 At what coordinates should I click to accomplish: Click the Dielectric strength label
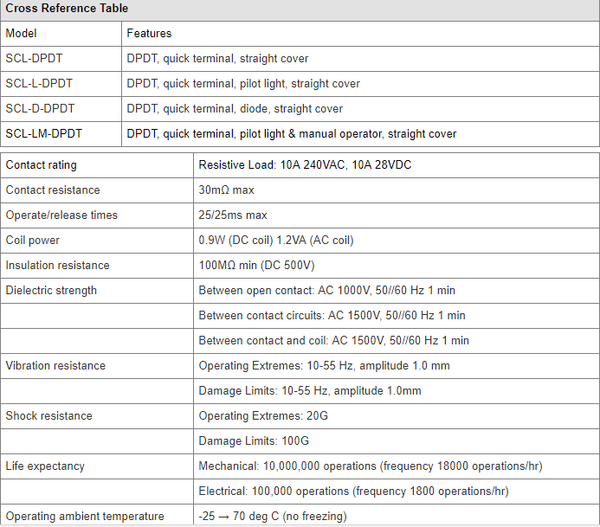click(52, 290)
